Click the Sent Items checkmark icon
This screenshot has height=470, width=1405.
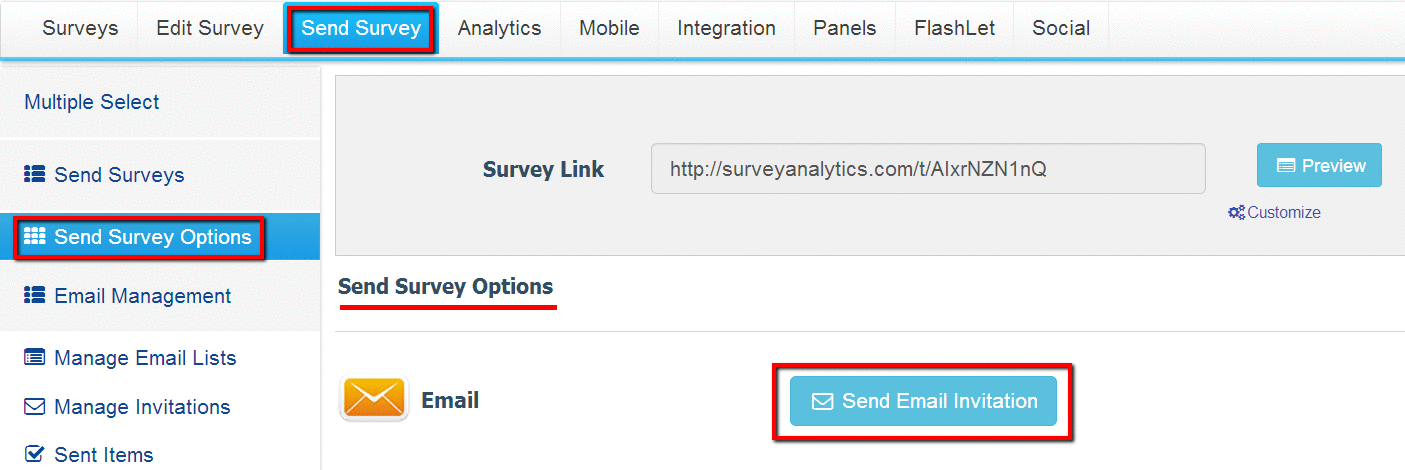coord(35,454)
